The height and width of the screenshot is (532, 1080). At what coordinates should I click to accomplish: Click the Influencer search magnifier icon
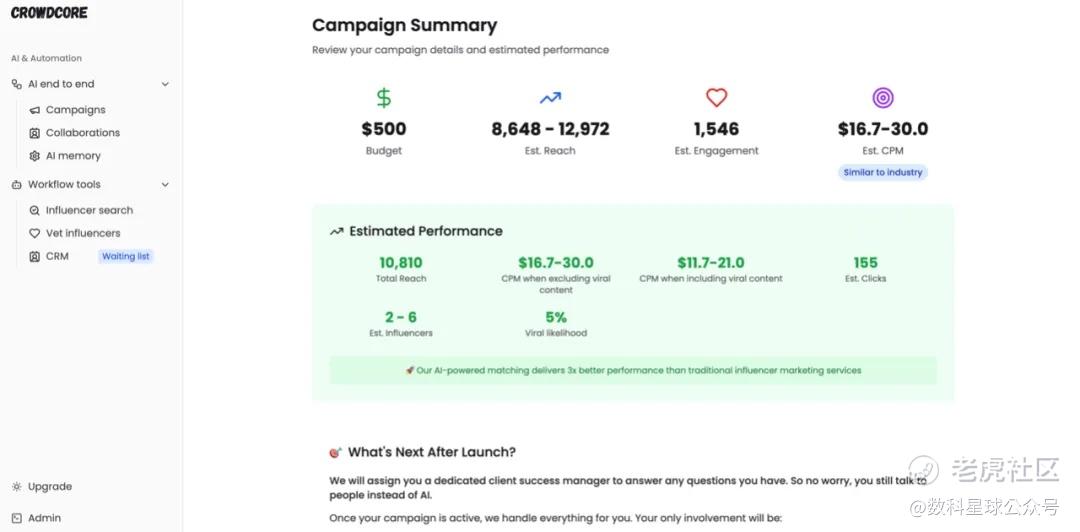click(34, 210)
